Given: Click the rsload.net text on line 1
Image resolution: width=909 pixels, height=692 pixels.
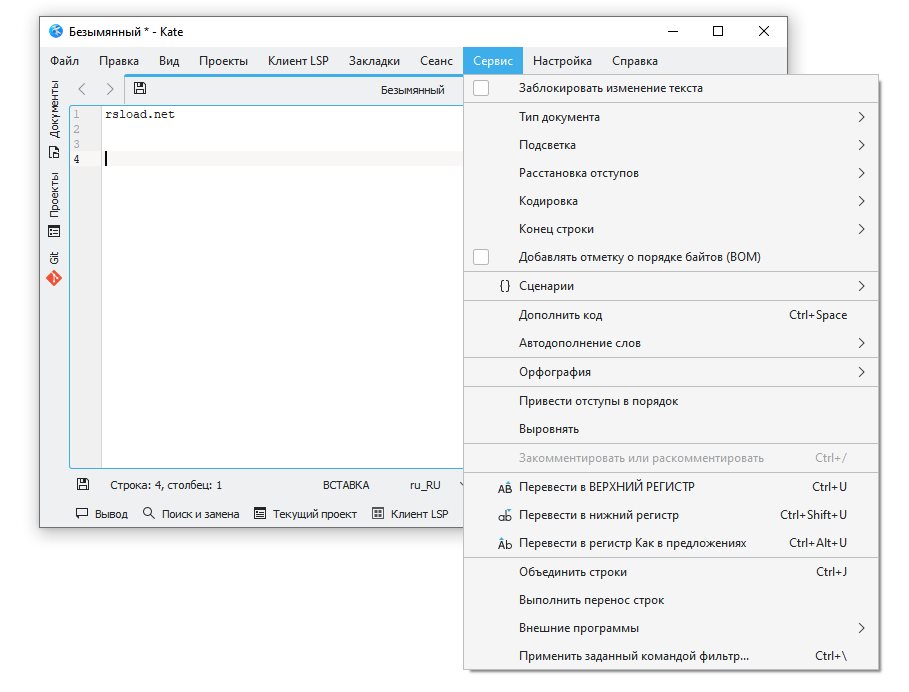Looking at the screenshot, I should click(x=140, y=114).
